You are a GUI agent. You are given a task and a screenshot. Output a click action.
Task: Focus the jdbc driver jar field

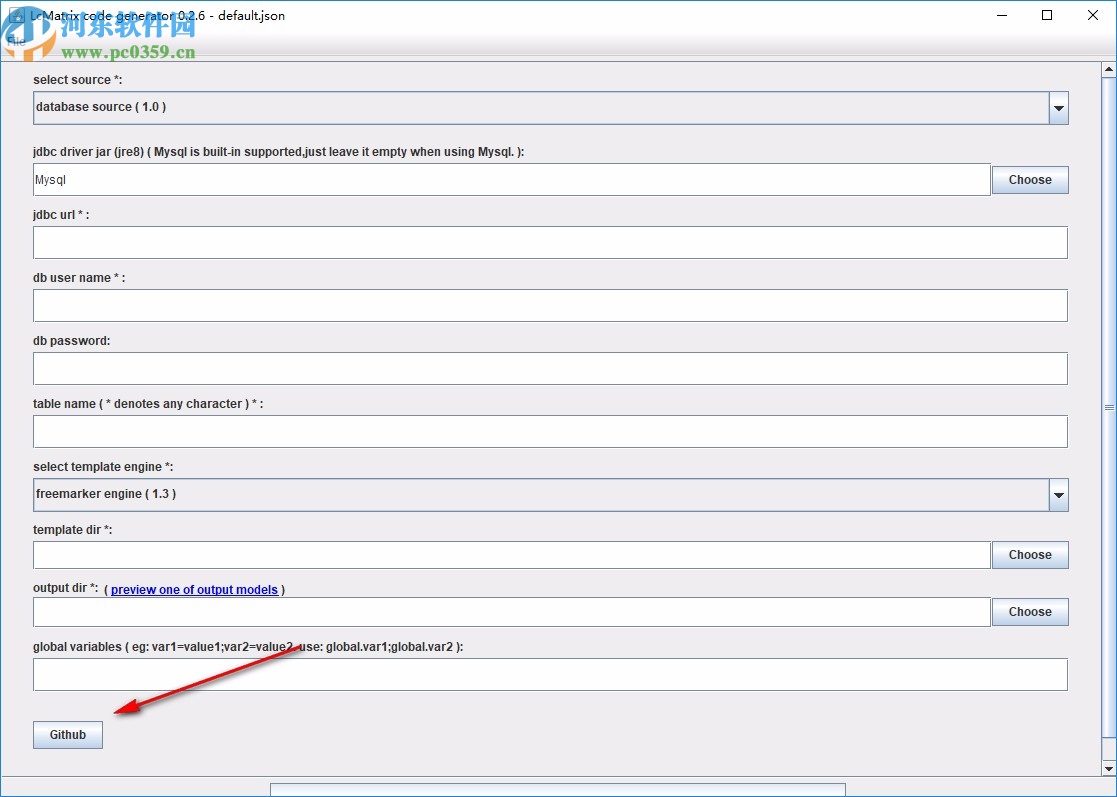tap(511, 179)
